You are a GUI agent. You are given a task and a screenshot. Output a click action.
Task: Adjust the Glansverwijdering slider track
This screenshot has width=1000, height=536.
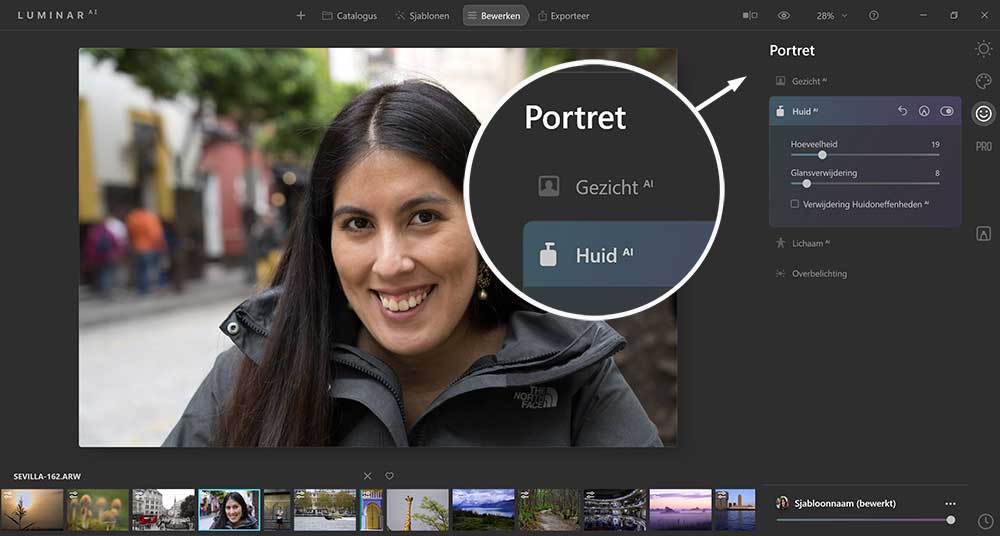(865, 183)
